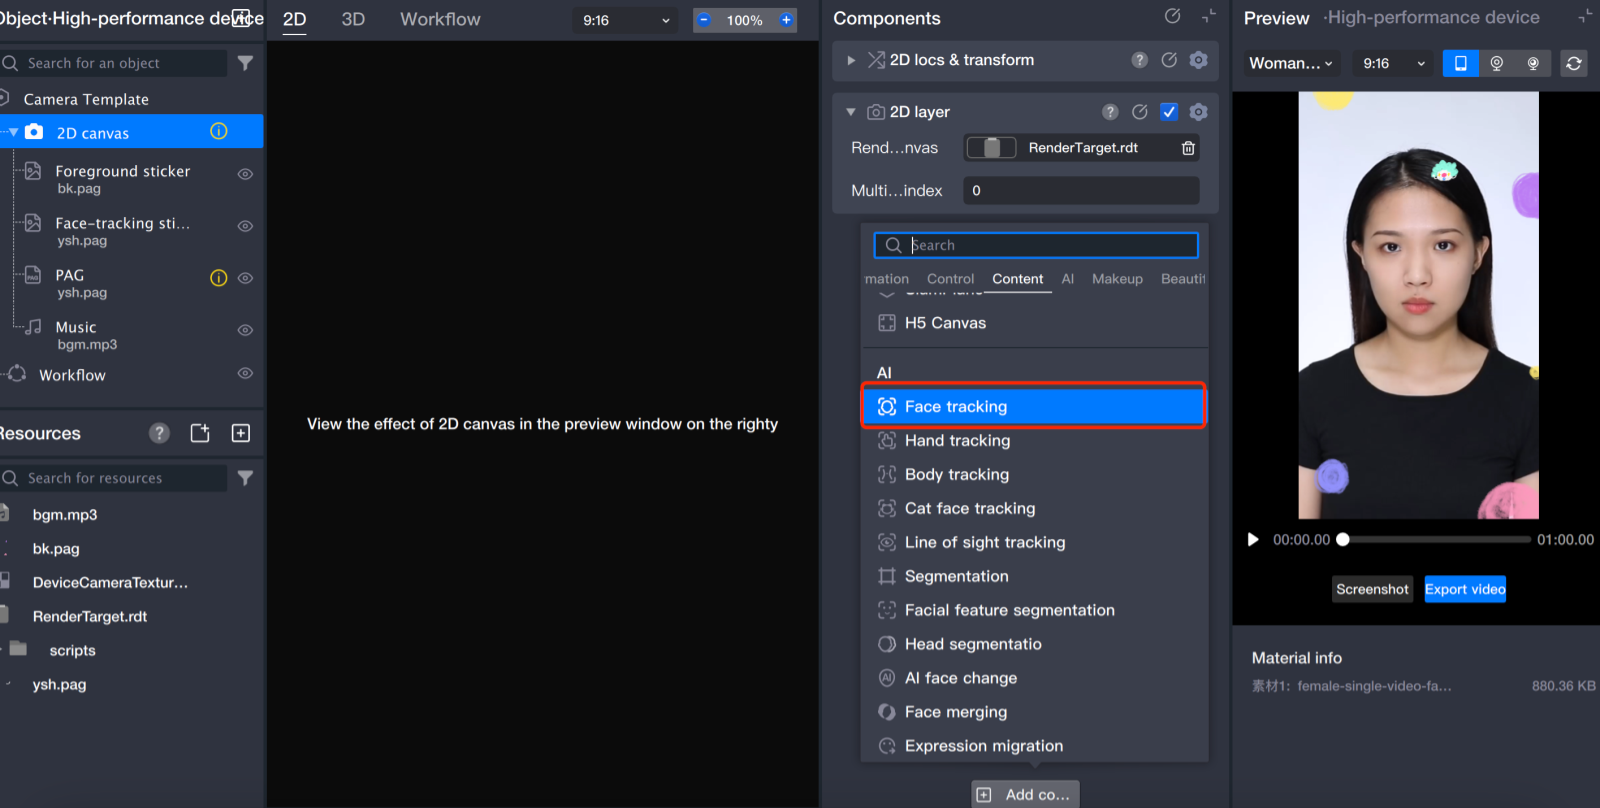This screenshot has height=808, width=1600.
Task: Hide the Foreground sticker layer
Action: pyautogui.click(x=245, y=174)
